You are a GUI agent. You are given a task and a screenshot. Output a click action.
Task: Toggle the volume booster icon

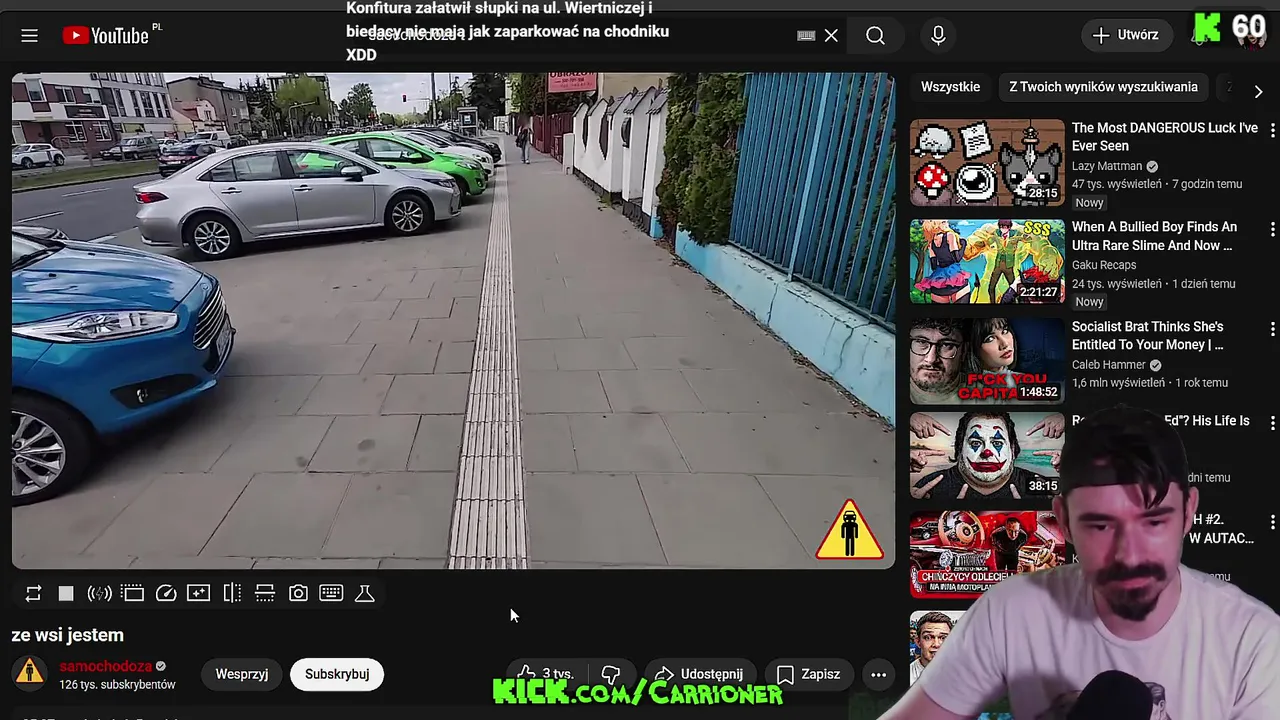click(x=99, y=593)
